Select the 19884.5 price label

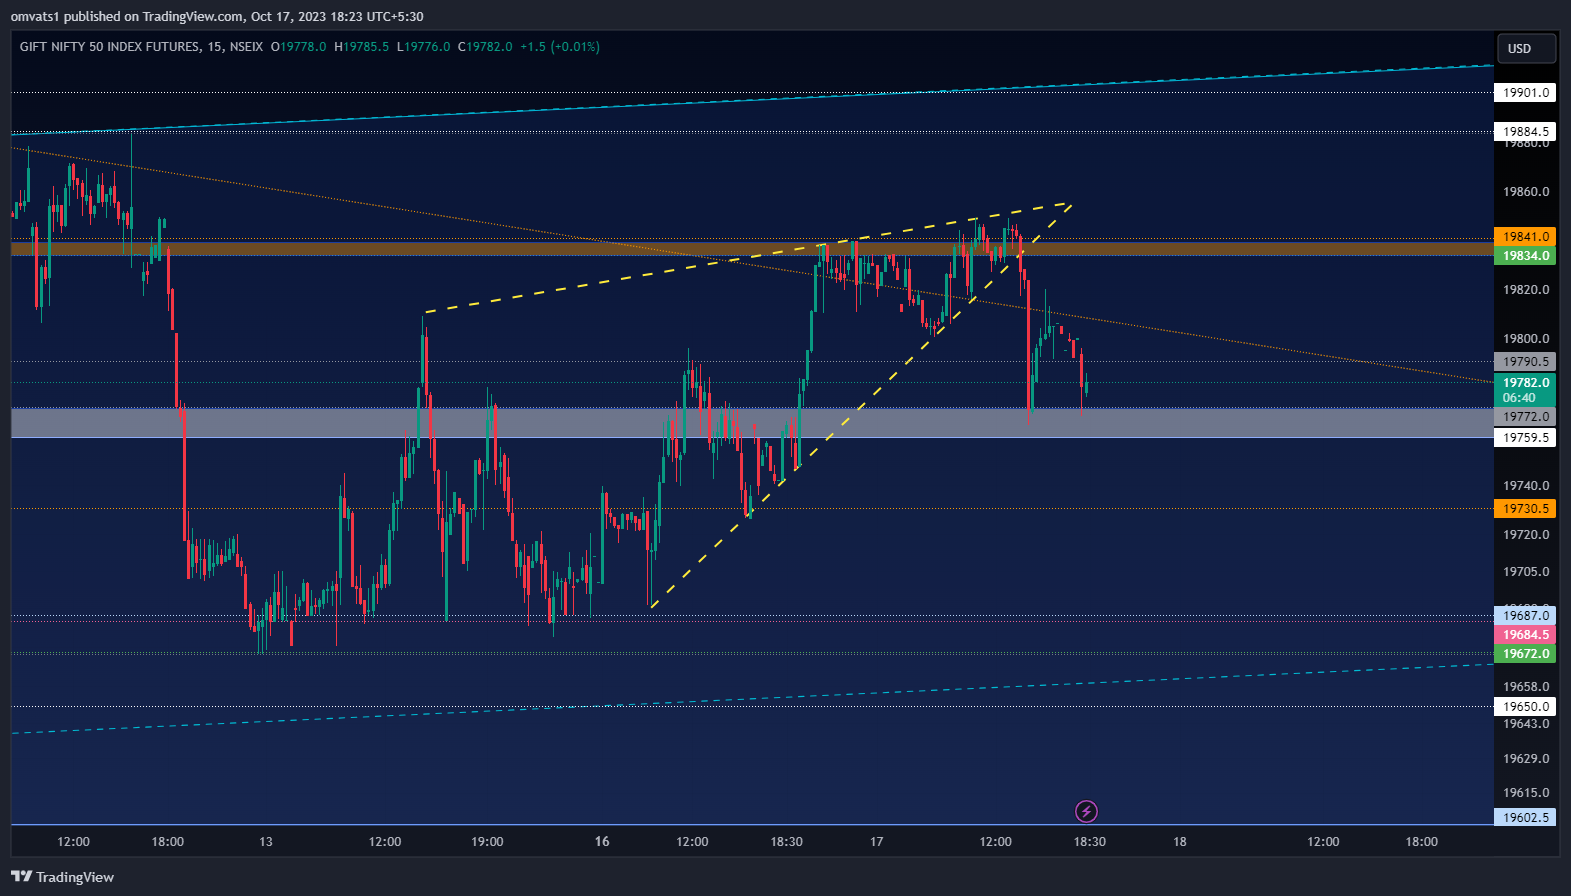point(1525,131)
